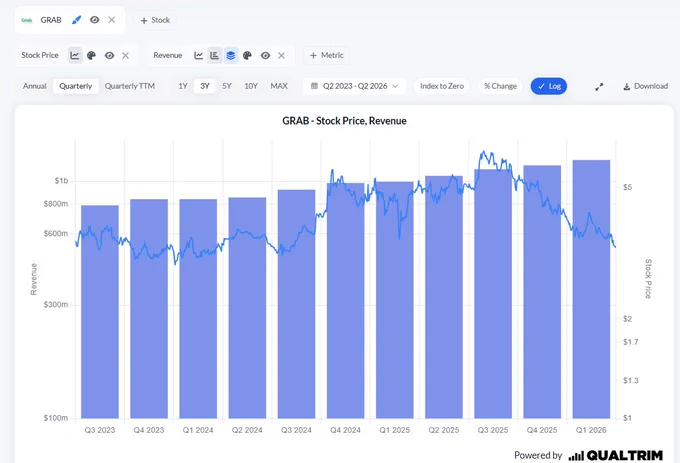
Task: Switch to Annual period
Action: tap(35, 86)
